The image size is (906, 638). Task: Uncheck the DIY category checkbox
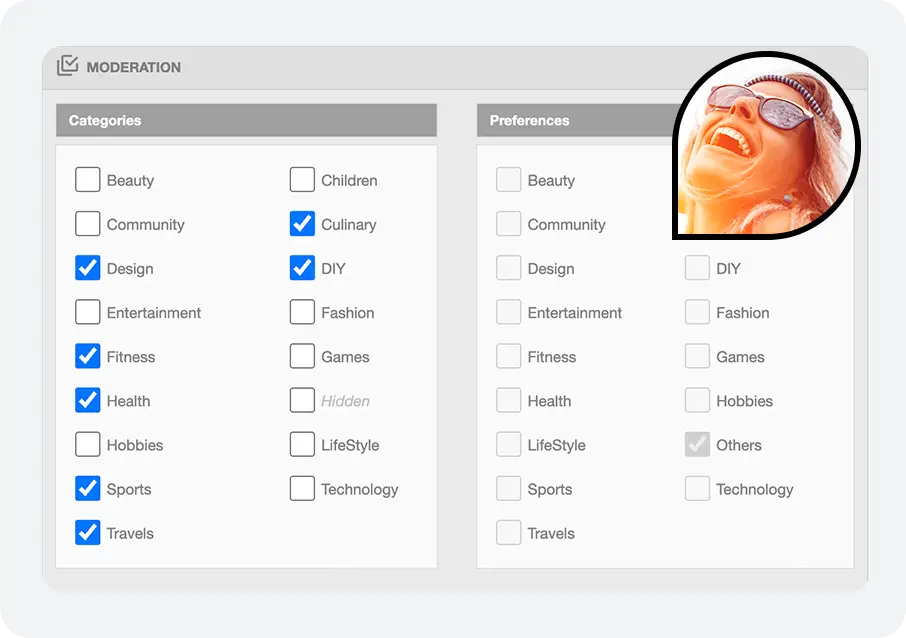click(302, 268)
